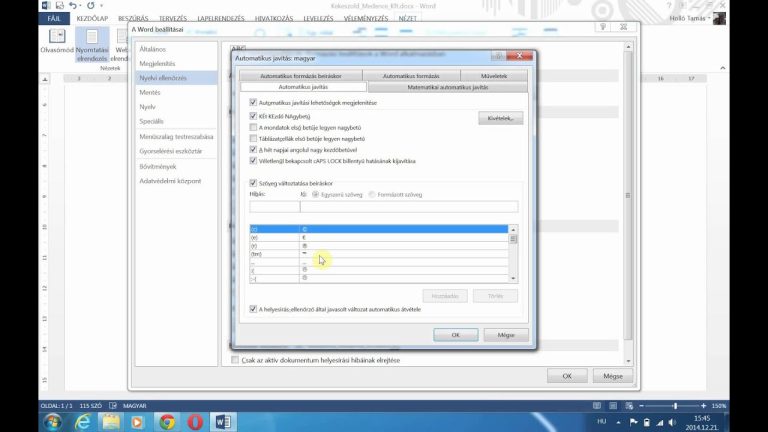768x432 pixels.
Task: Click the Hibás input field
Action: pos(274,207)
